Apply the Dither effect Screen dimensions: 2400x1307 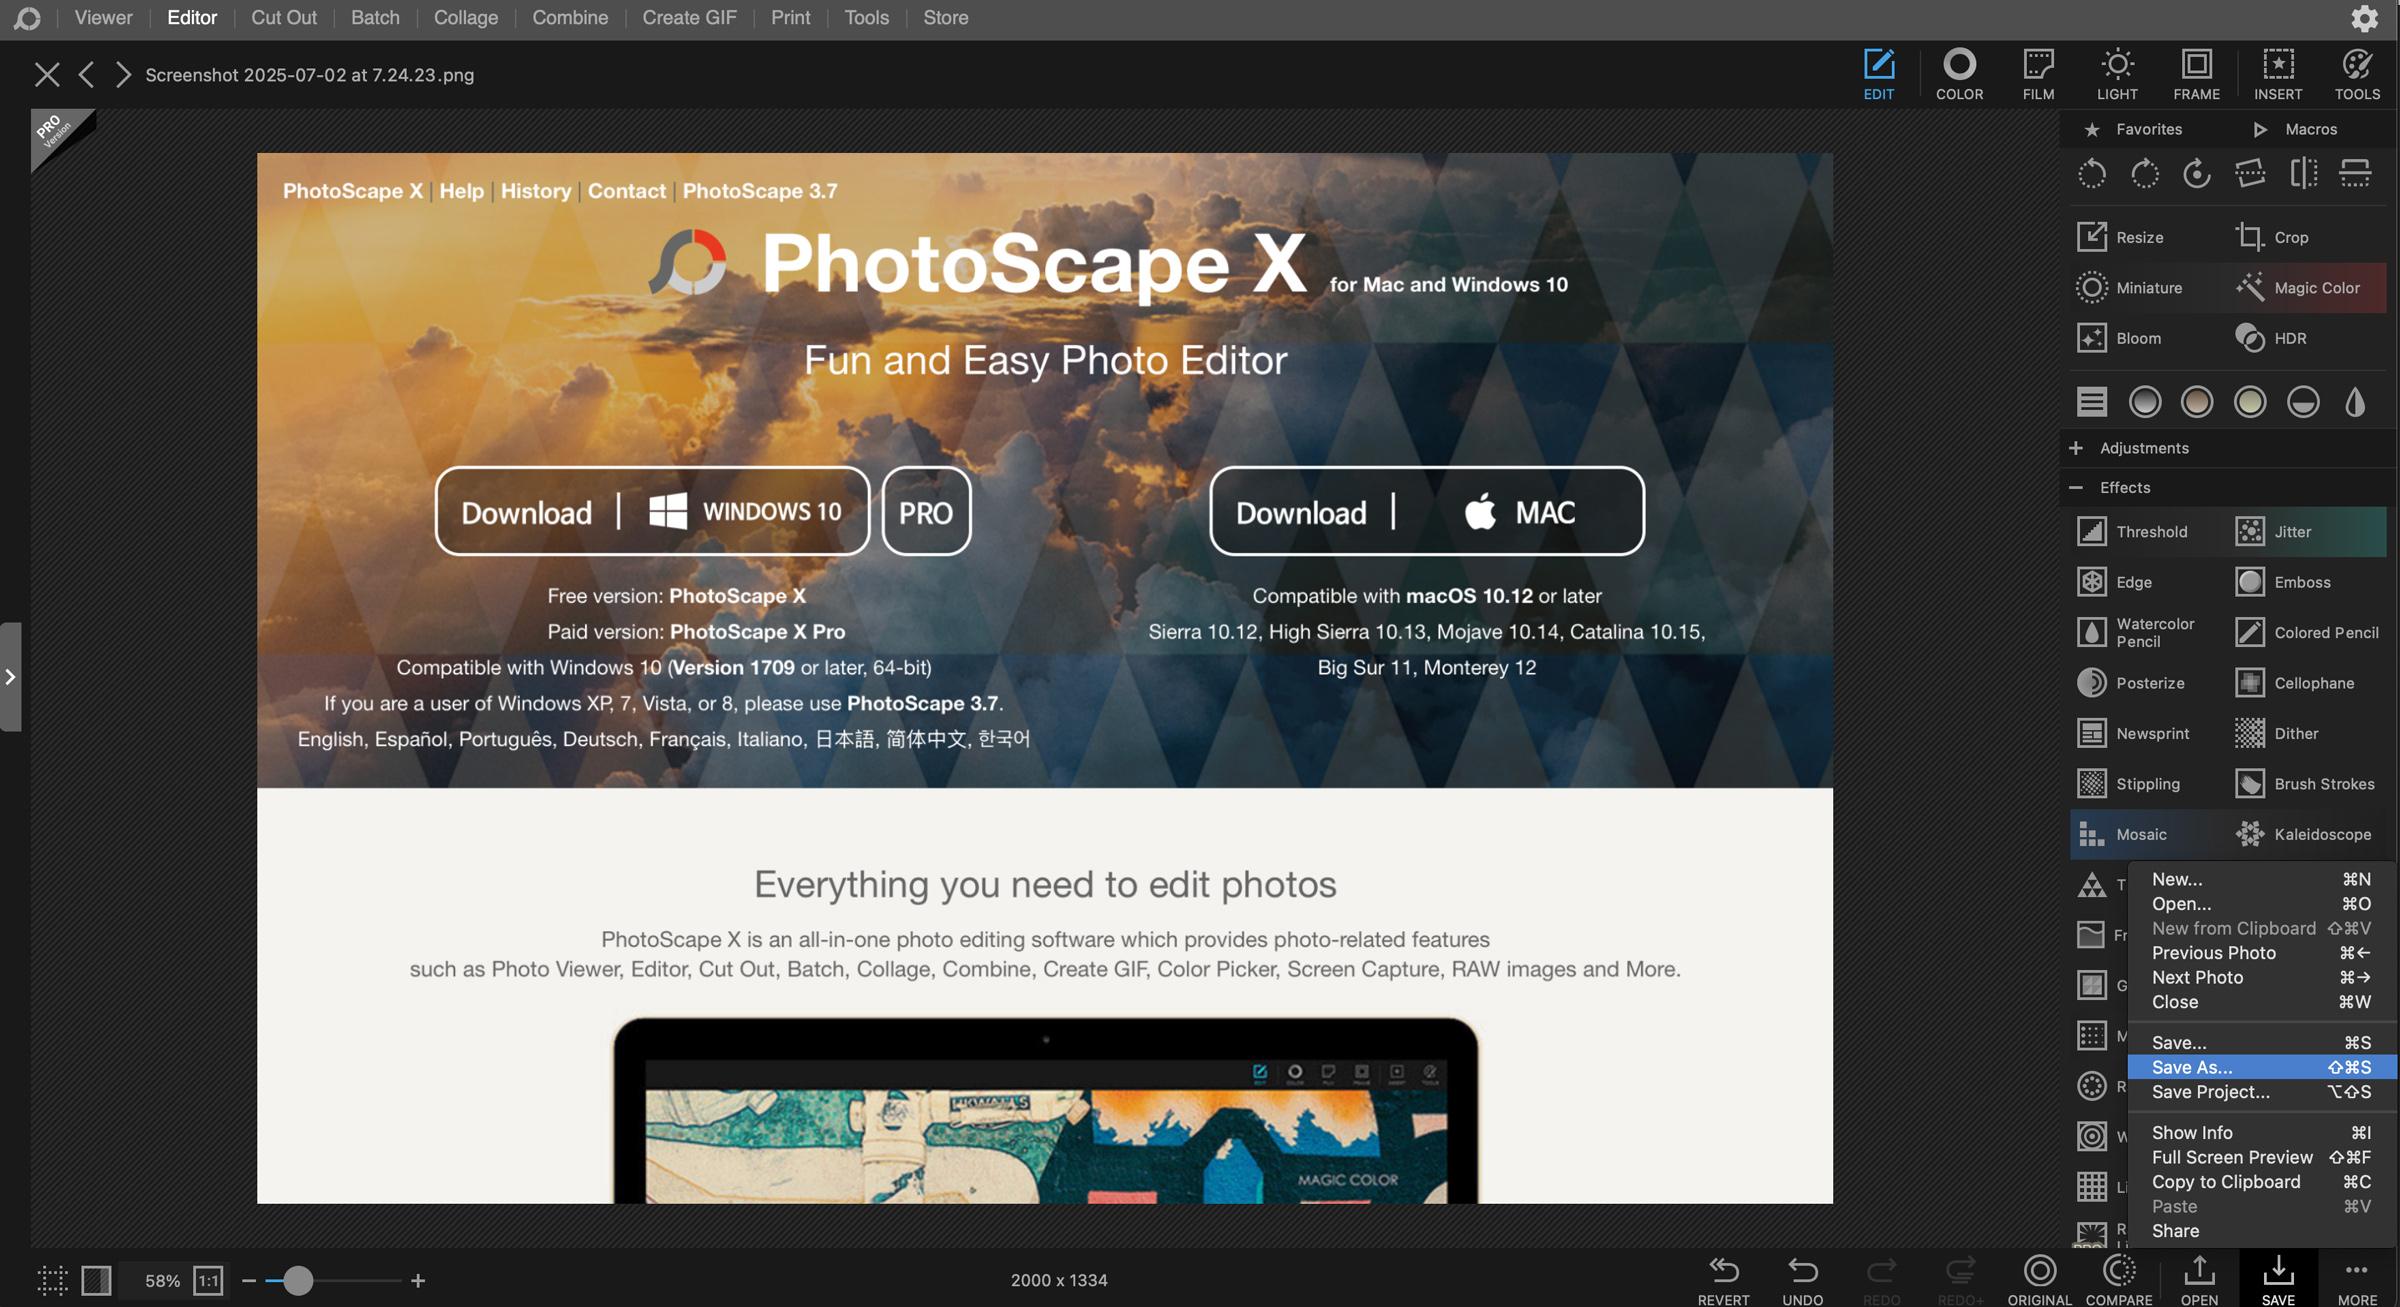[x=2276, y=733]
